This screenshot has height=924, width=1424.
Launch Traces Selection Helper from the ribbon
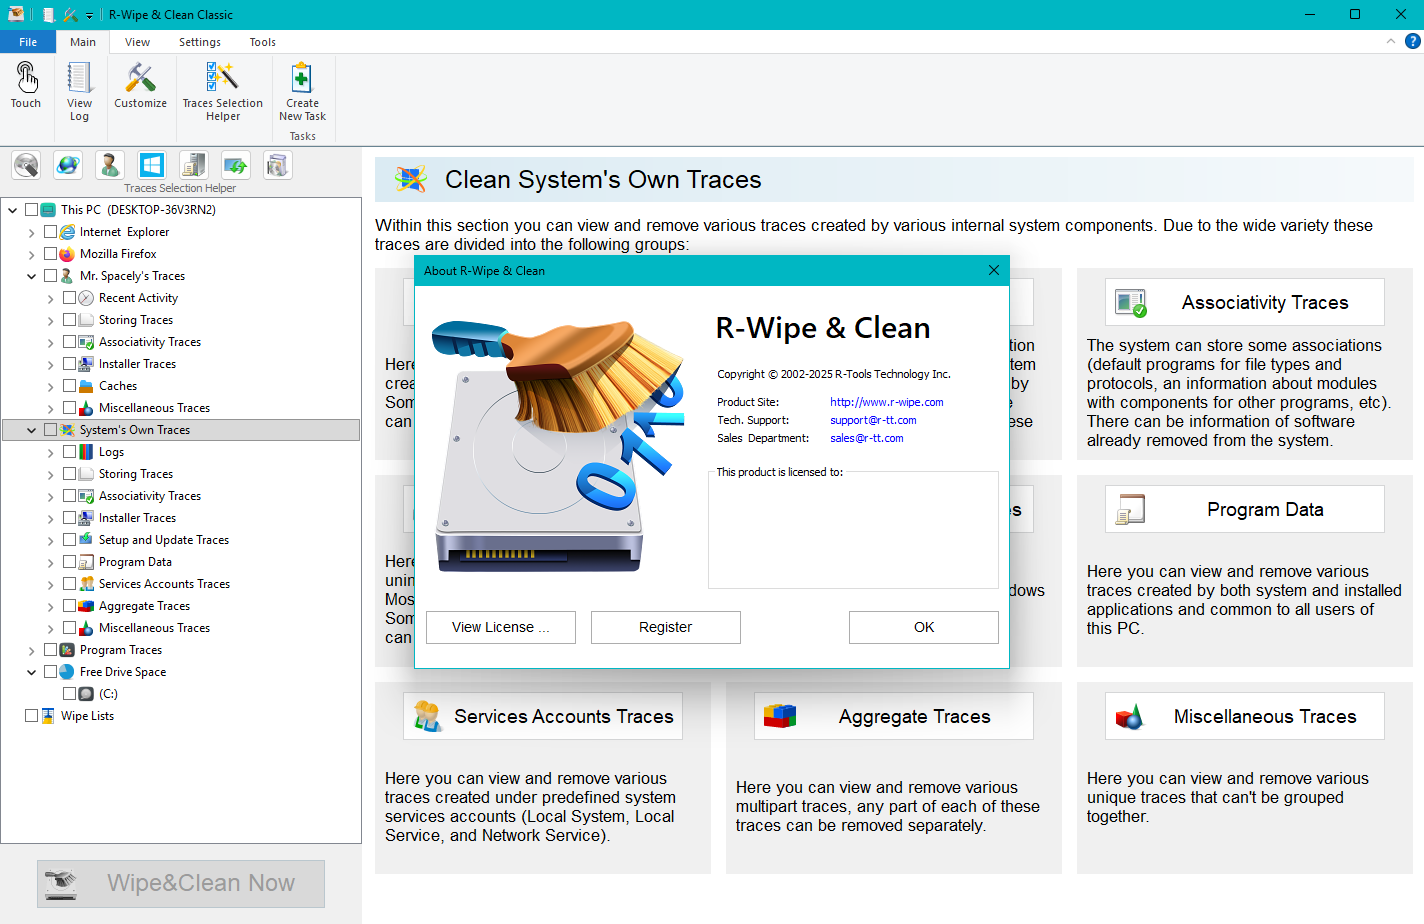point(222,91)
